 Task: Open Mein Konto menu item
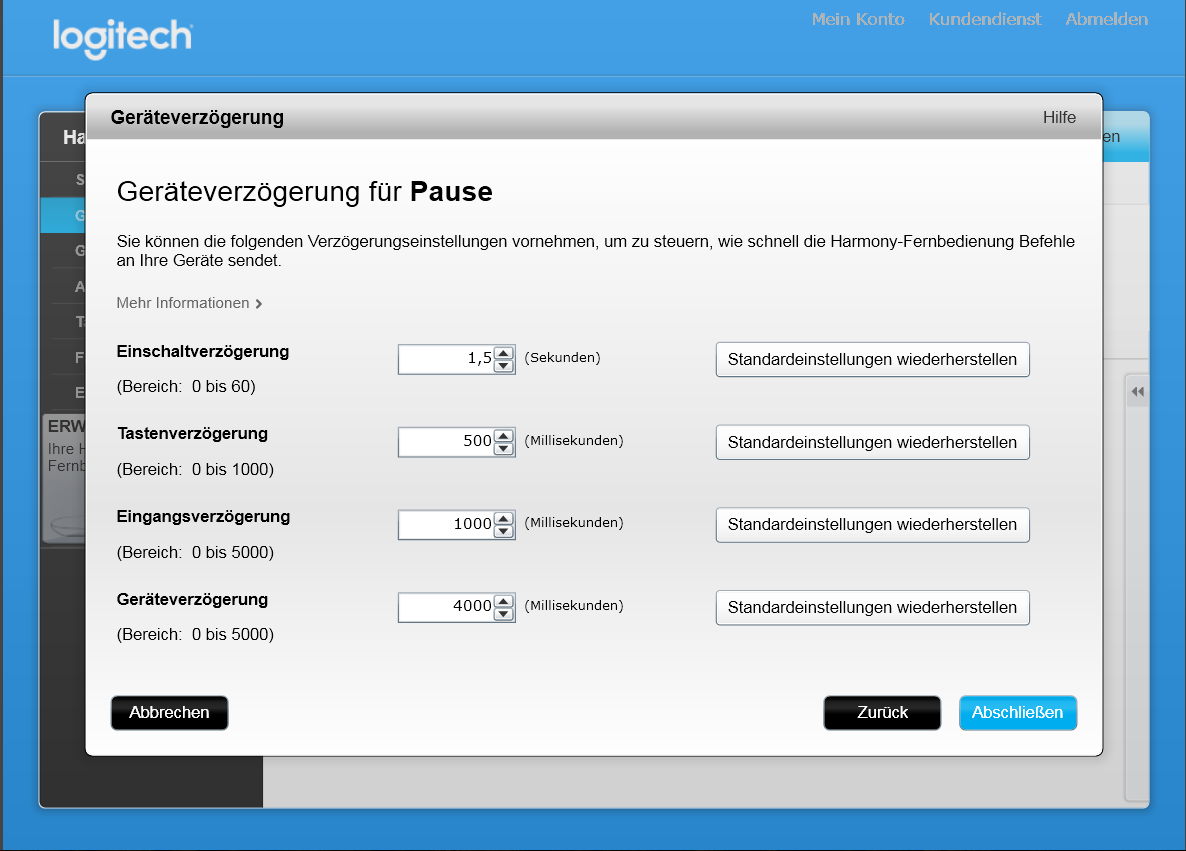click(858, 19)
